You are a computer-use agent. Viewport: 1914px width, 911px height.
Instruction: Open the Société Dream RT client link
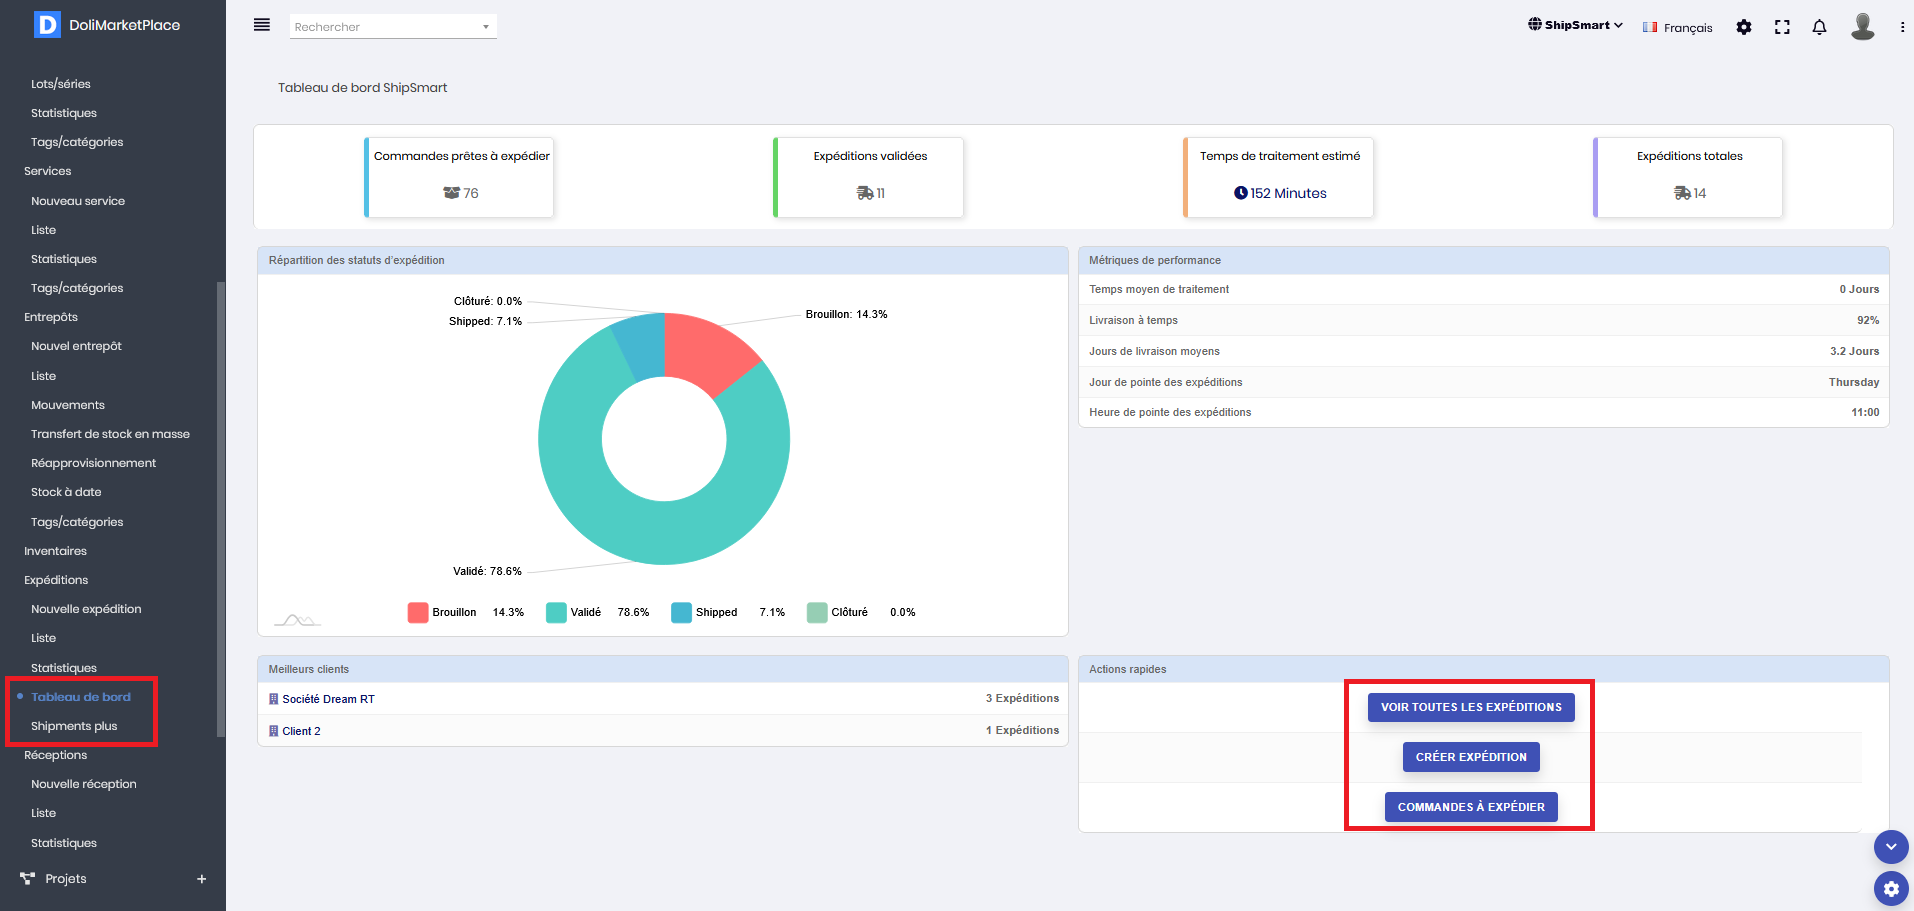tap(328, 699)
